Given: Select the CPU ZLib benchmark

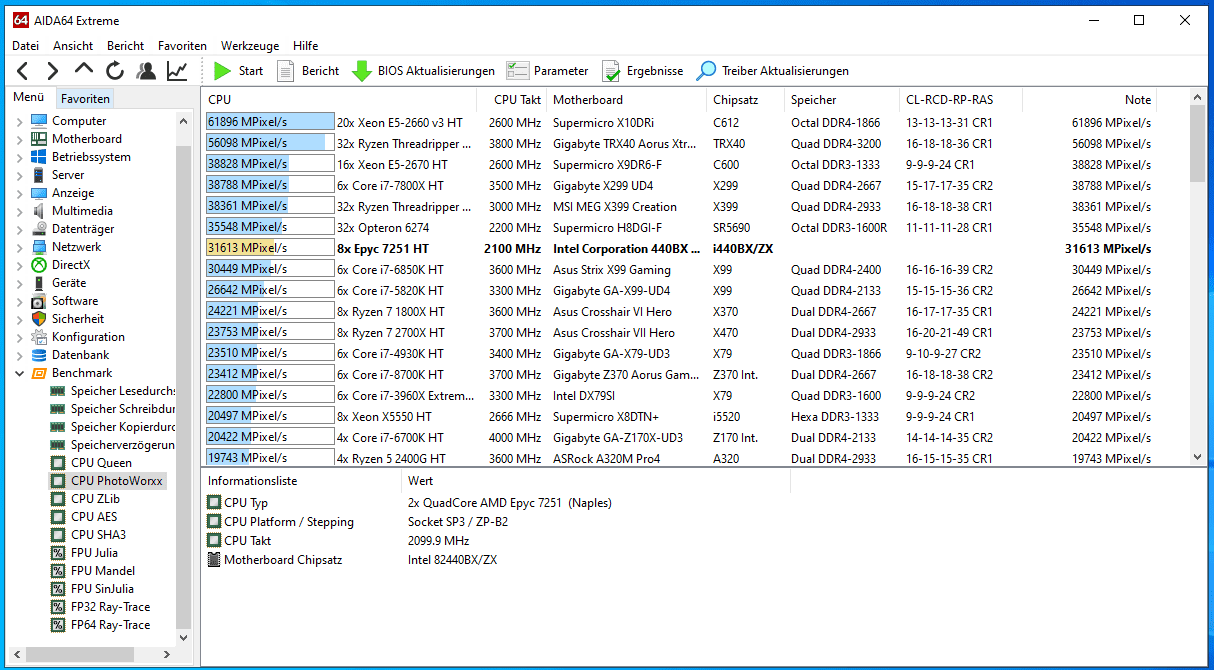Looking at the screenshot, I should (95, 499).
